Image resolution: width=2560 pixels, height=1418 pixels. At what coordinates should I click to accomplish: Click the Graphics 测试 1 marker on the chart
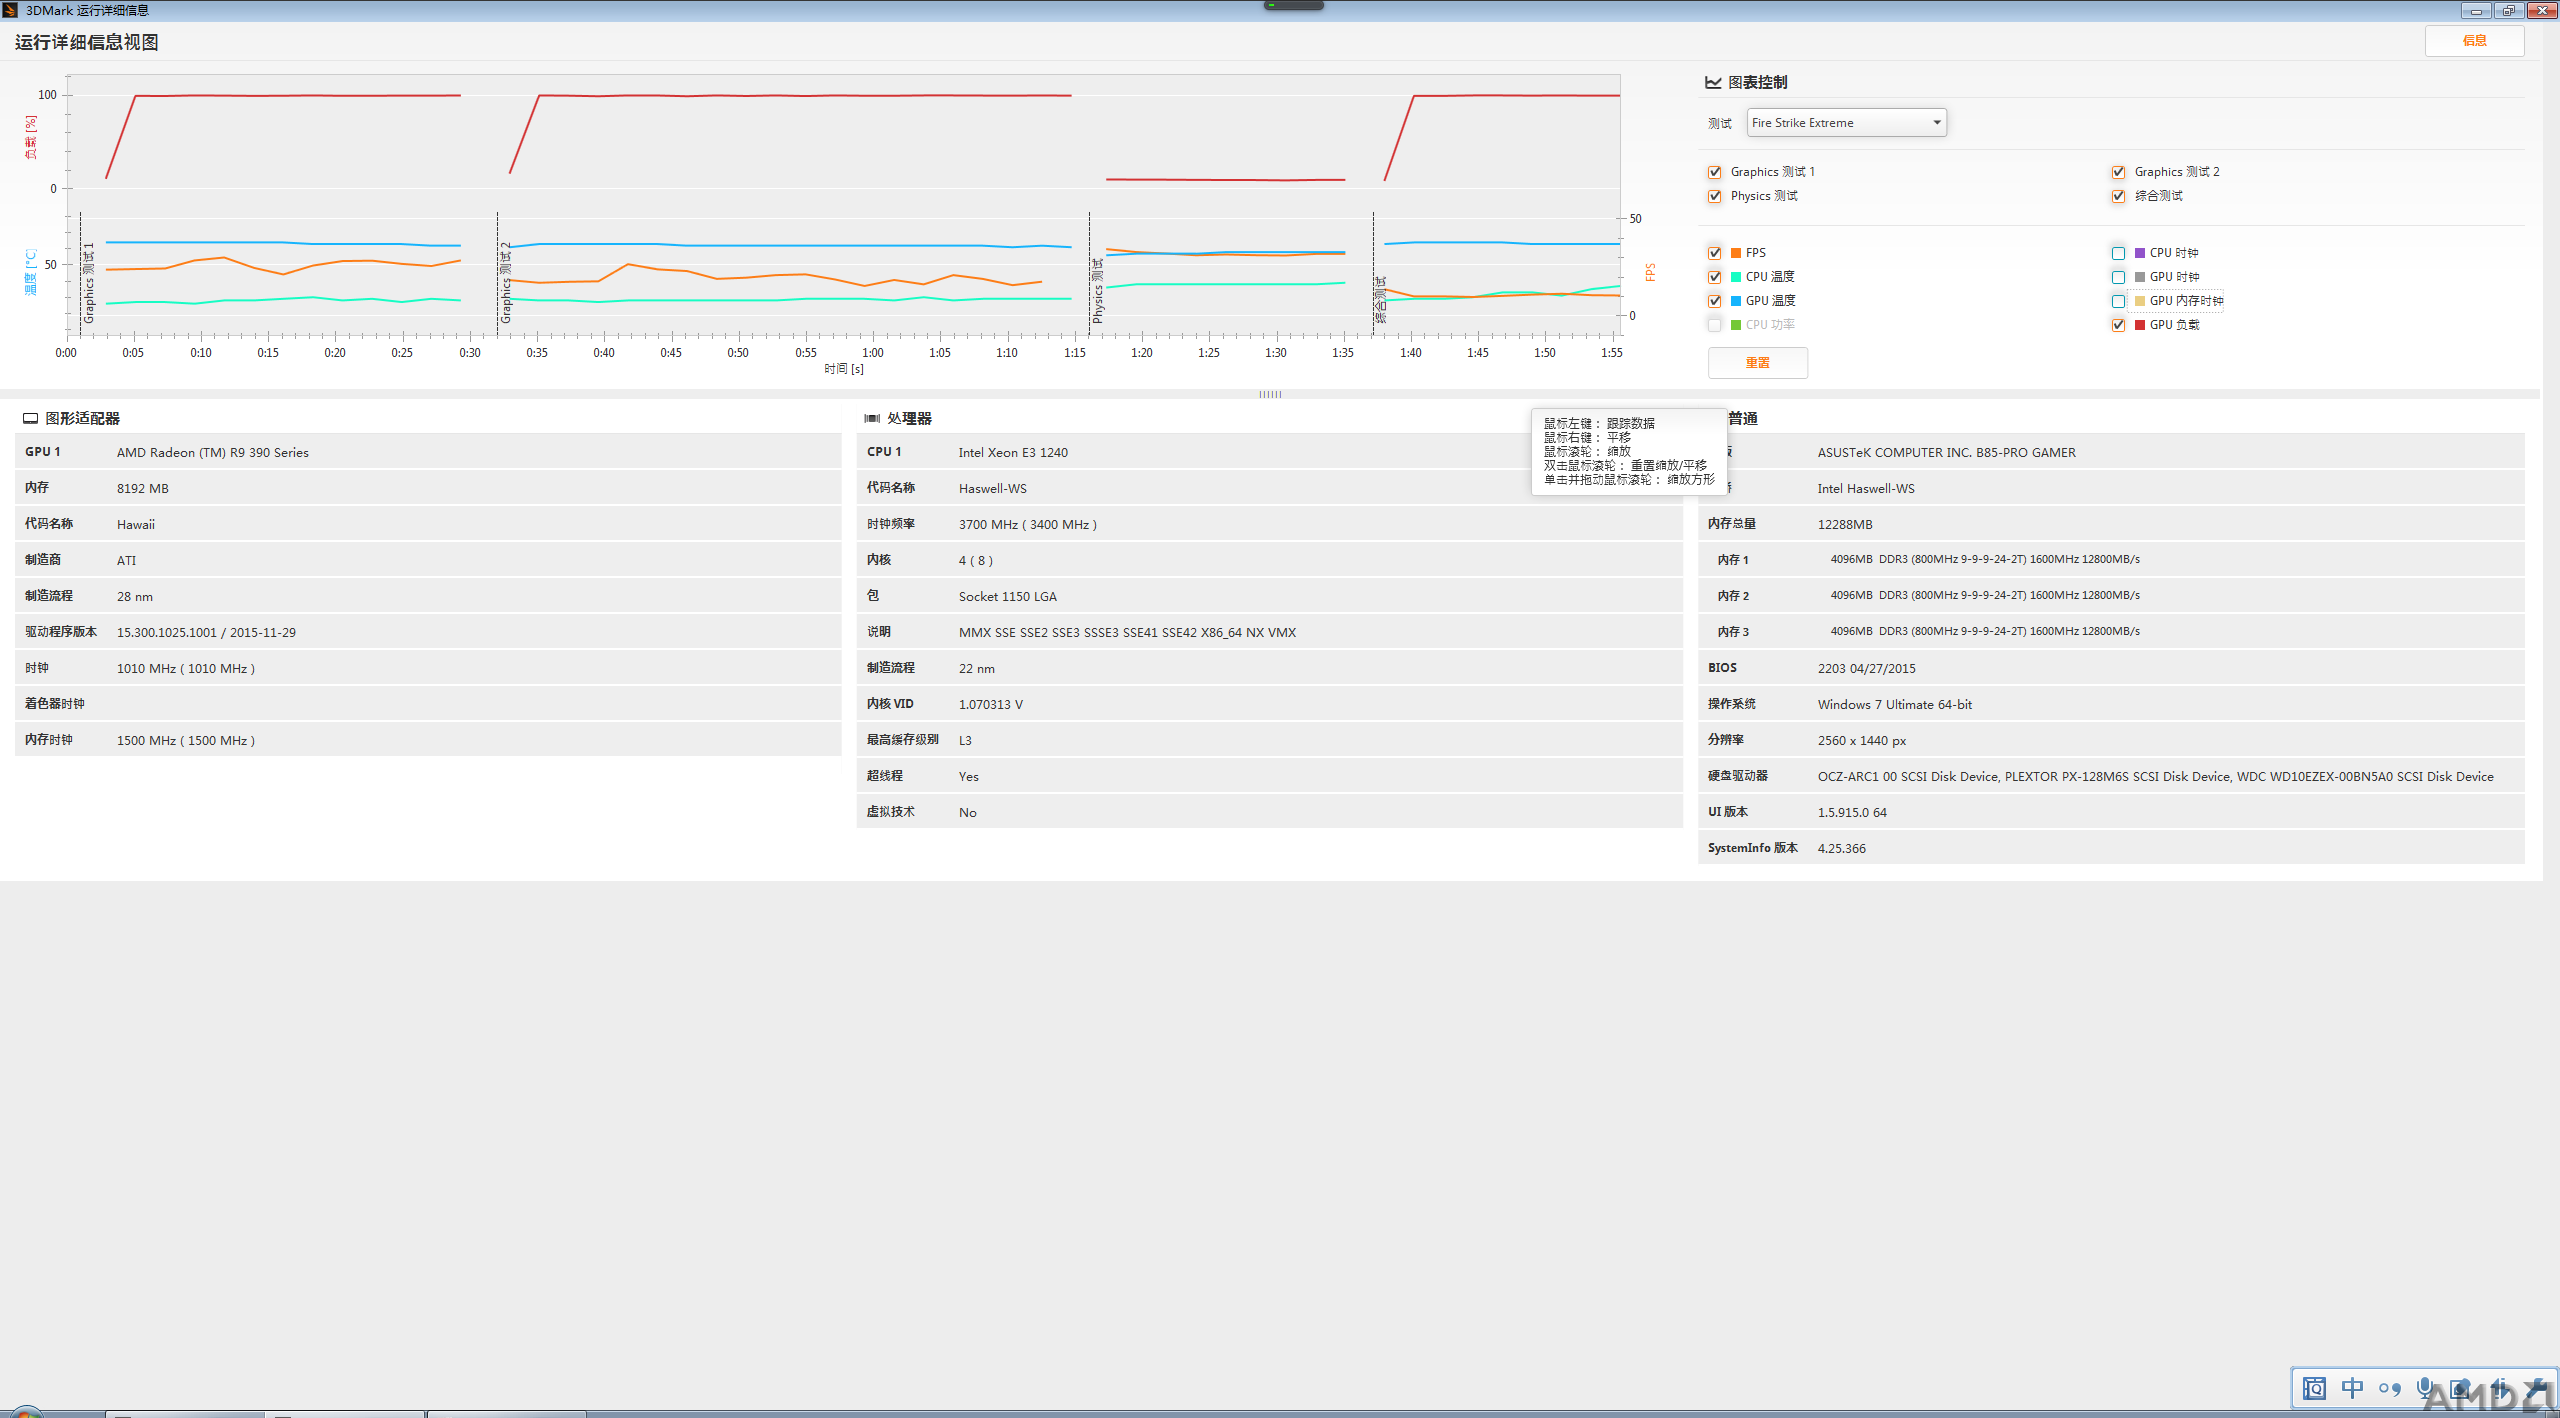click(x=89, y=283)
